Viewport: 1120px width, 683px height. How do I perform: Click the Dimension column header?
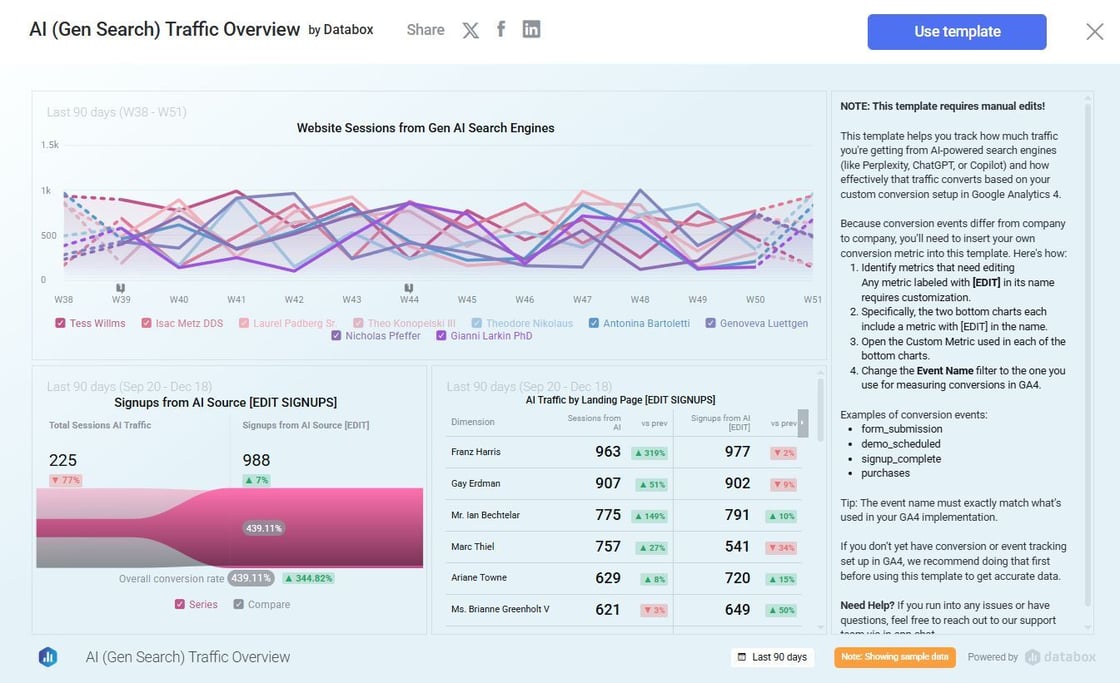(x=473, y=422)
